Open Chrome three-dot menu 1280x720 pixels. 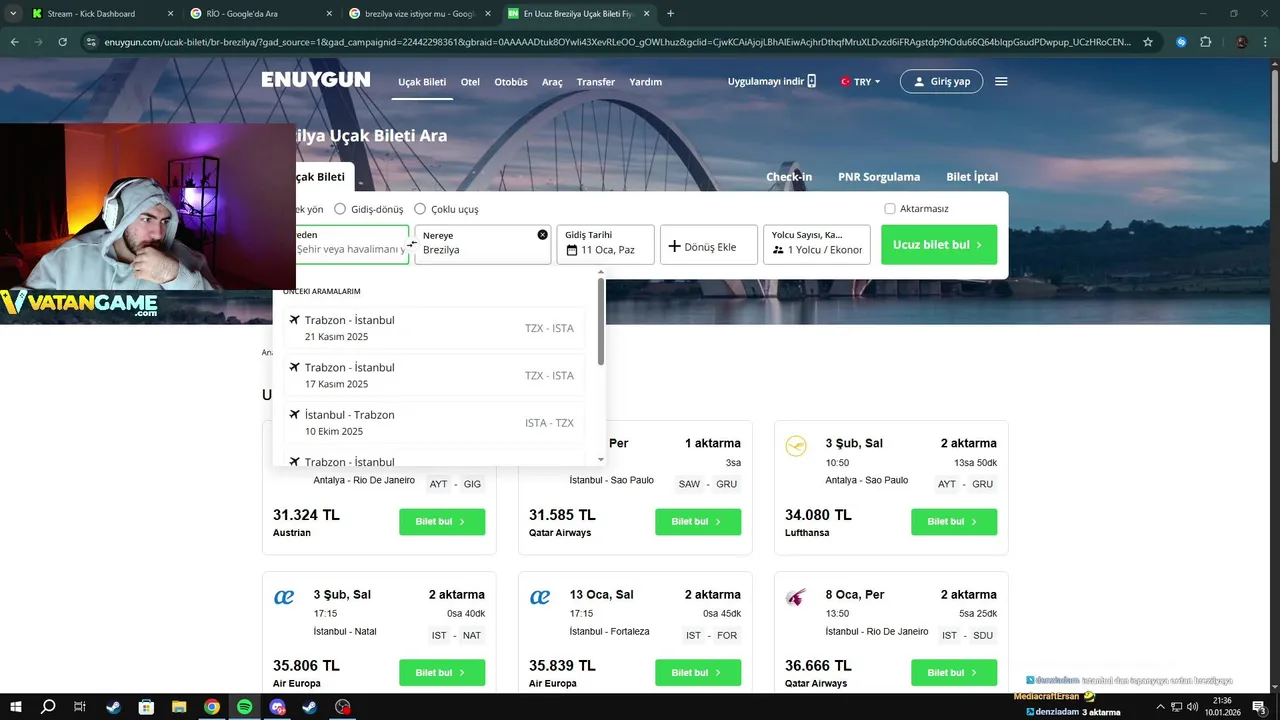point(1264,42)
